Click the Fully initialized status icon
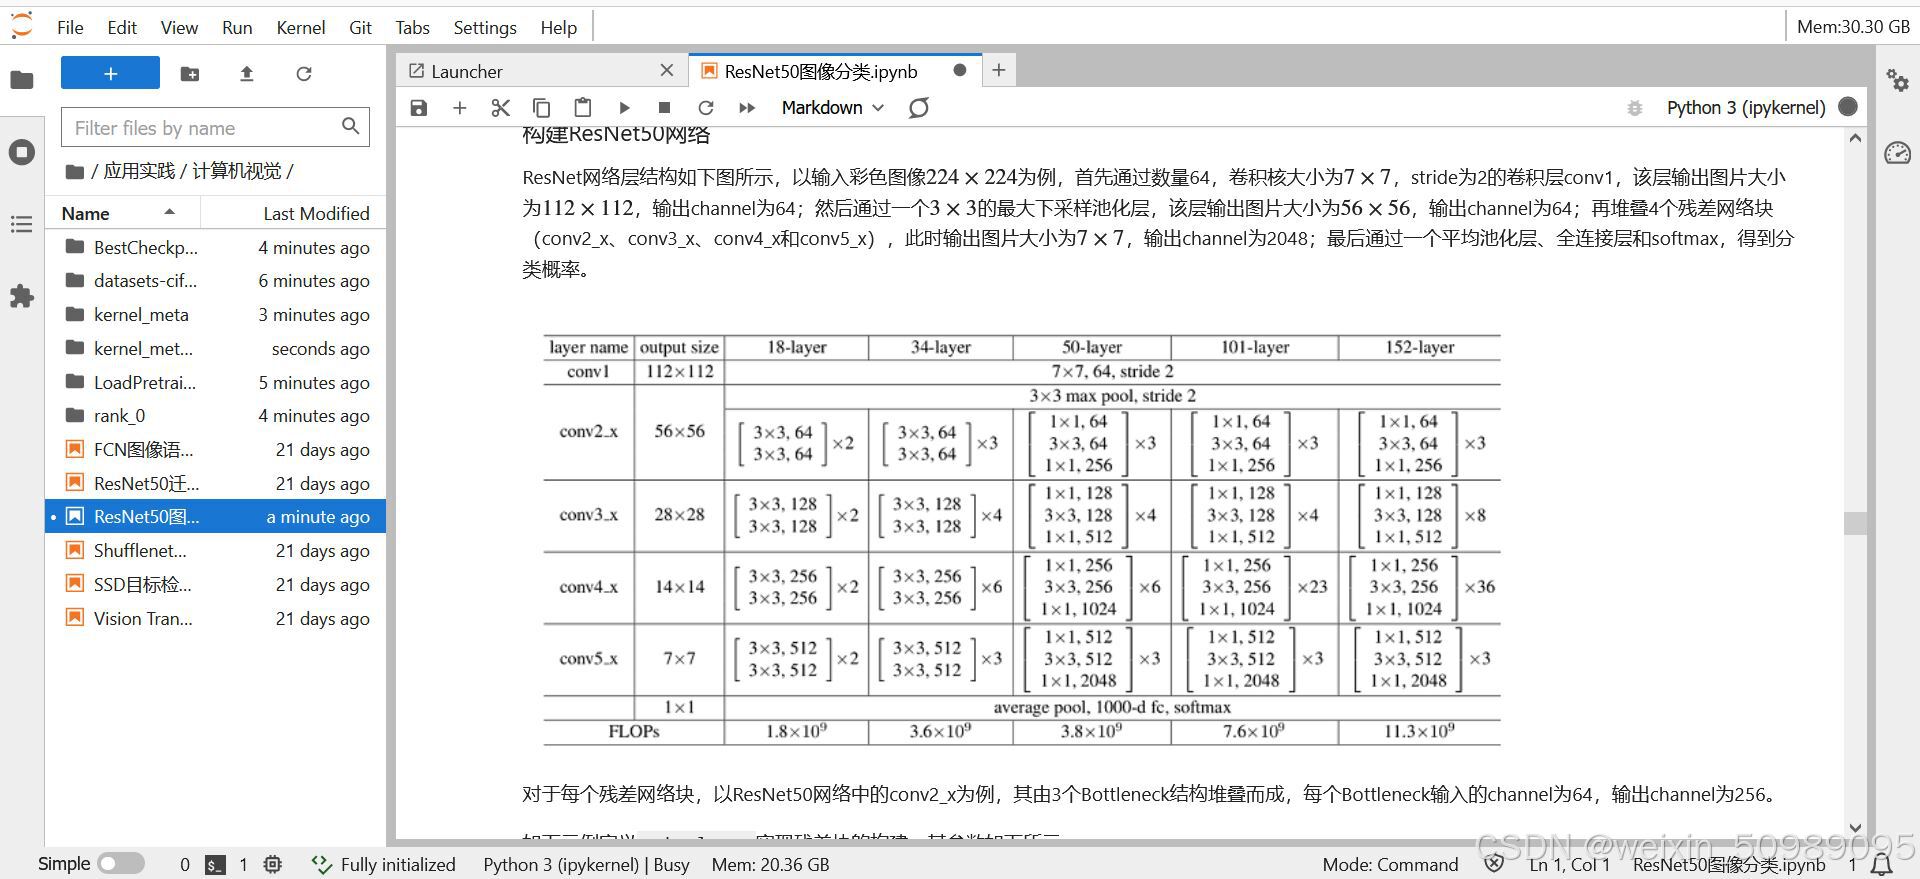Image resolution: width=1920 pixels, height=879 pixels. [x=321, y=865]
